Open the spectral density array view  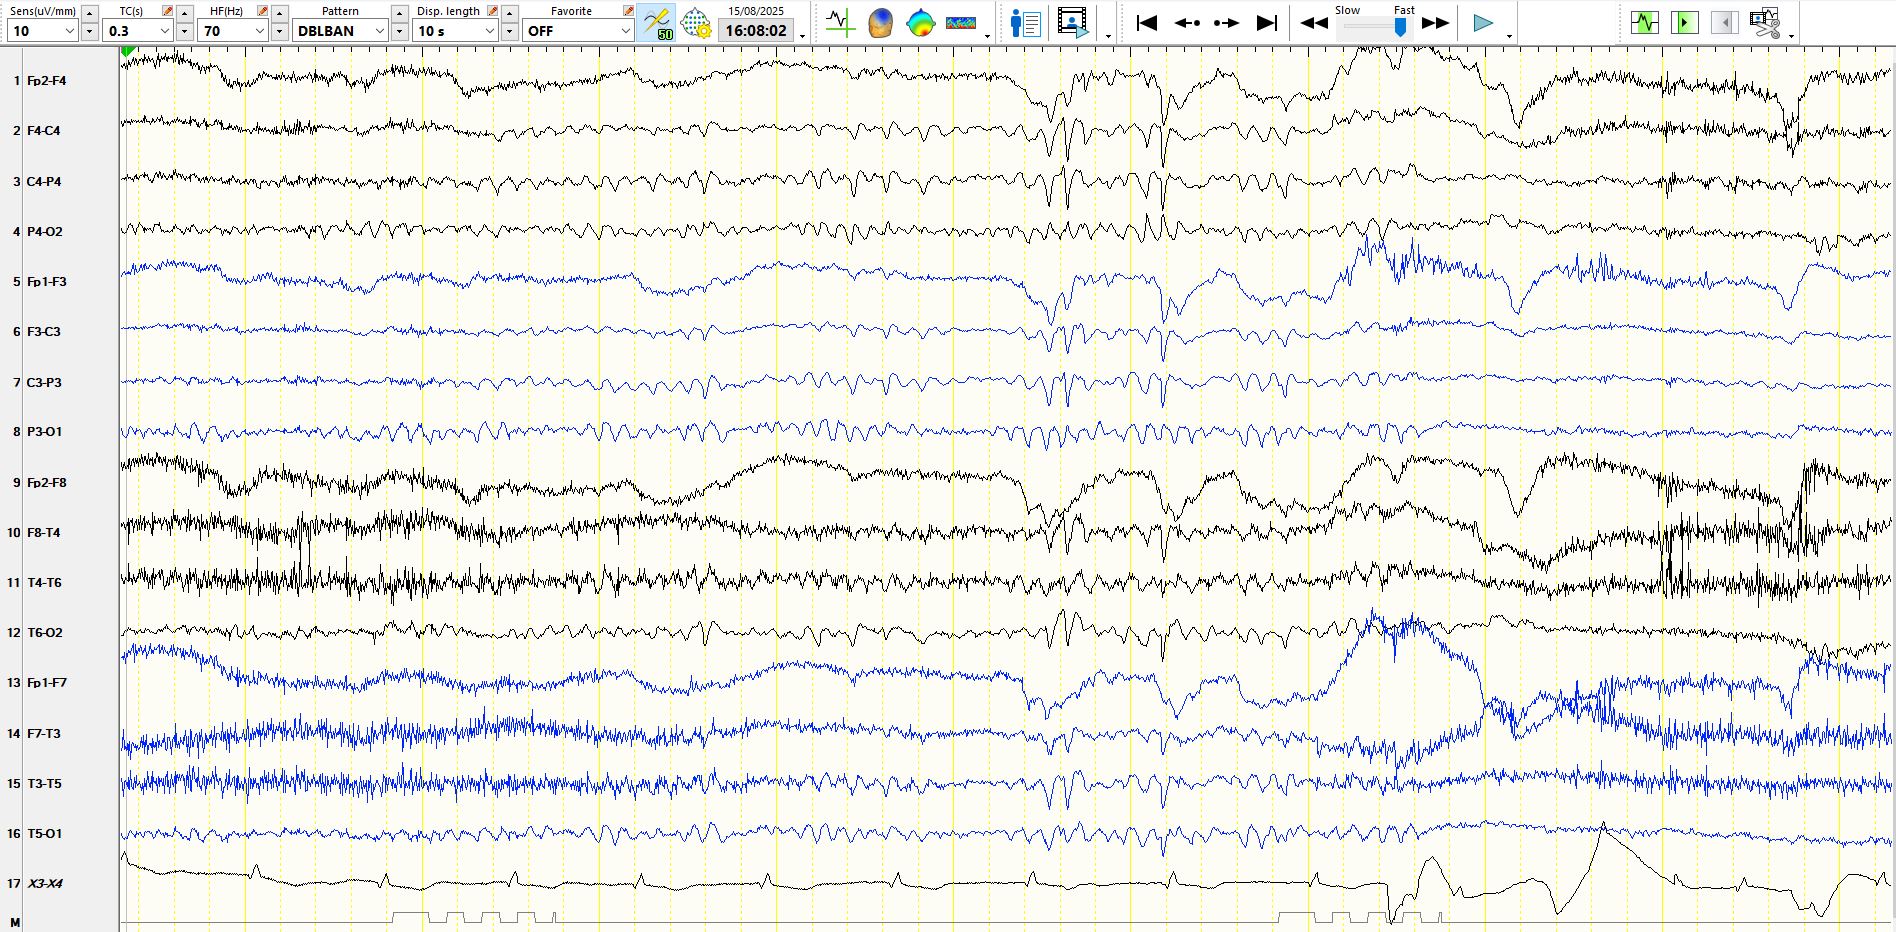pos(961,22)
